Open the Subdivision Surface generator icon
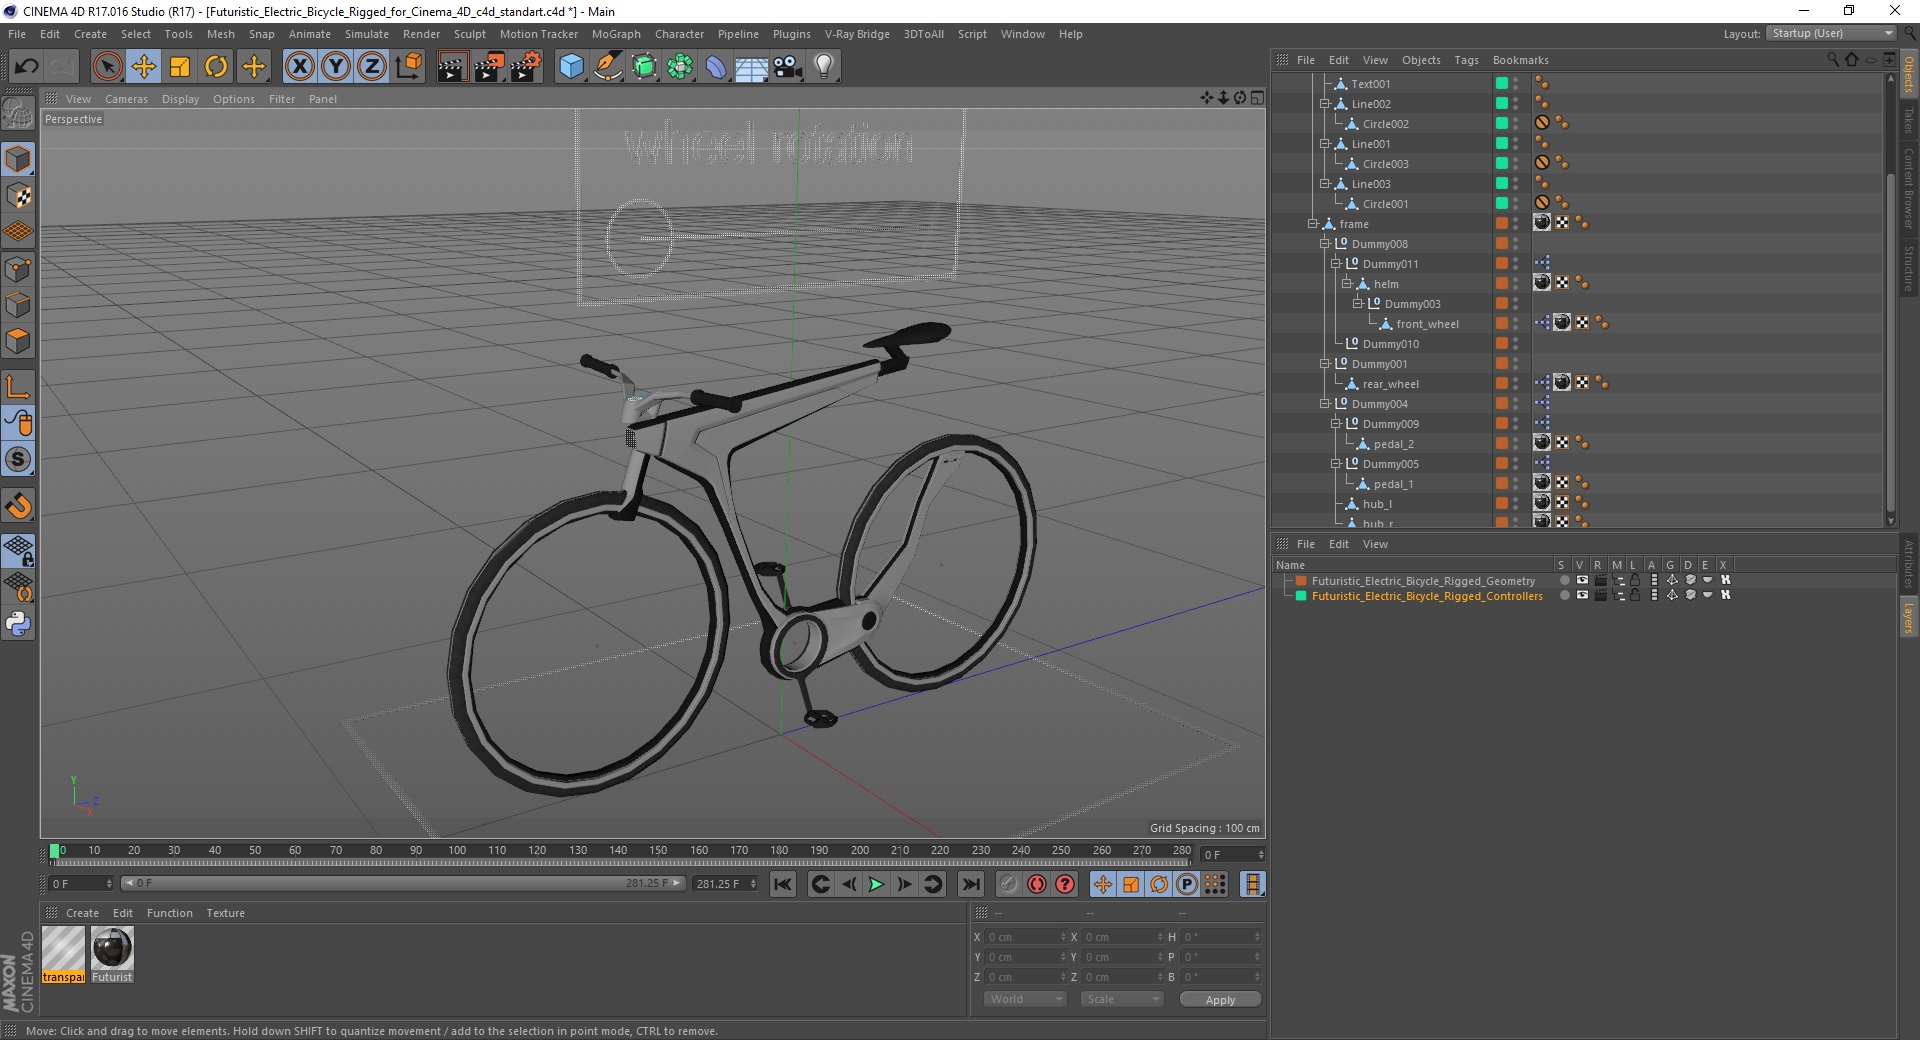1920x1040 pixels. pyautogui.click(x=644, y=67)
